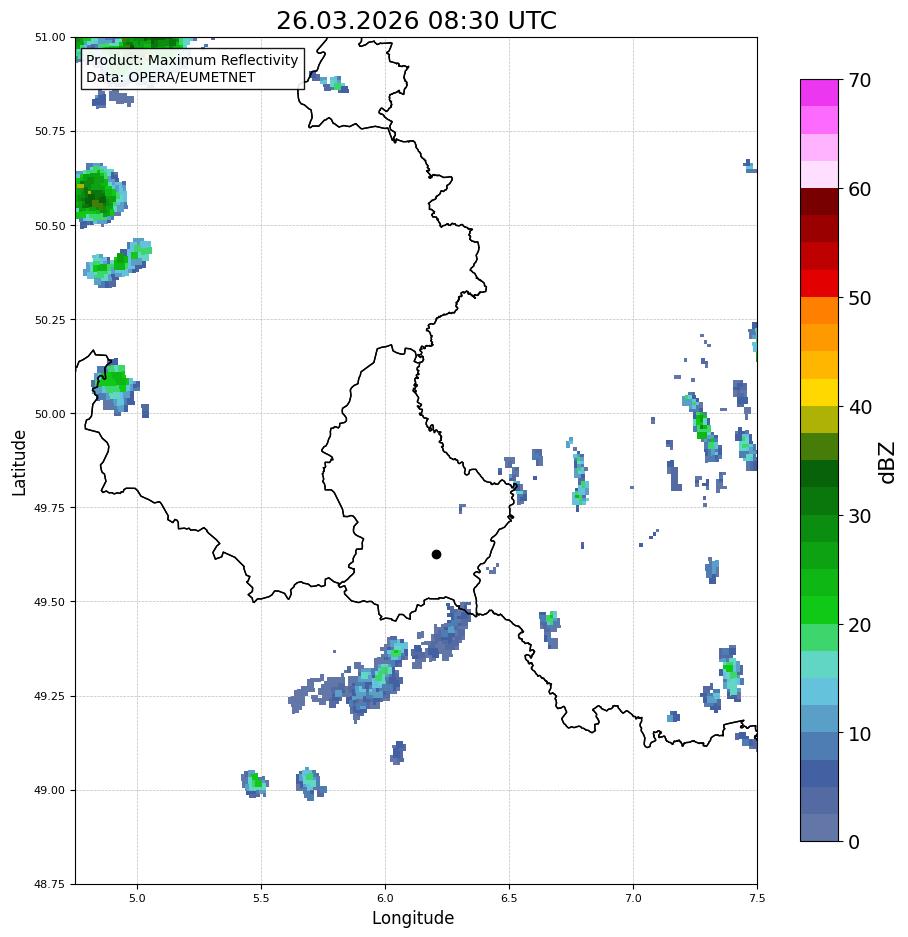
Task: Click the 0 tick on the colorbar
Action: 854,842
